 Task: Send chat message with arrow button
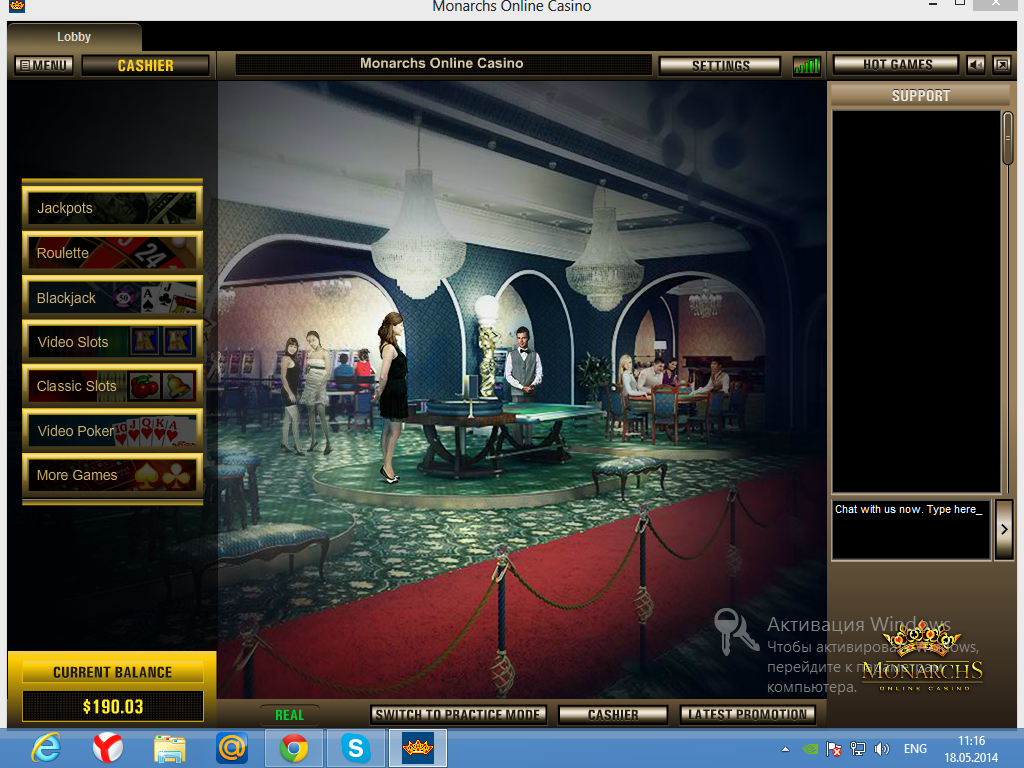[1004, 530]
